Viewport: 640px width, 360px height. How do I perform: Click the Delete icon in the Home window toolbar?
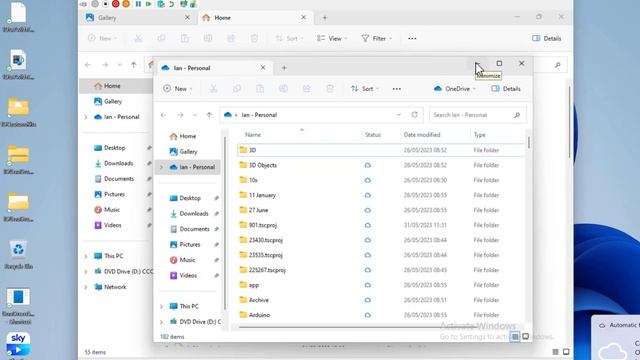click(254, 38)
